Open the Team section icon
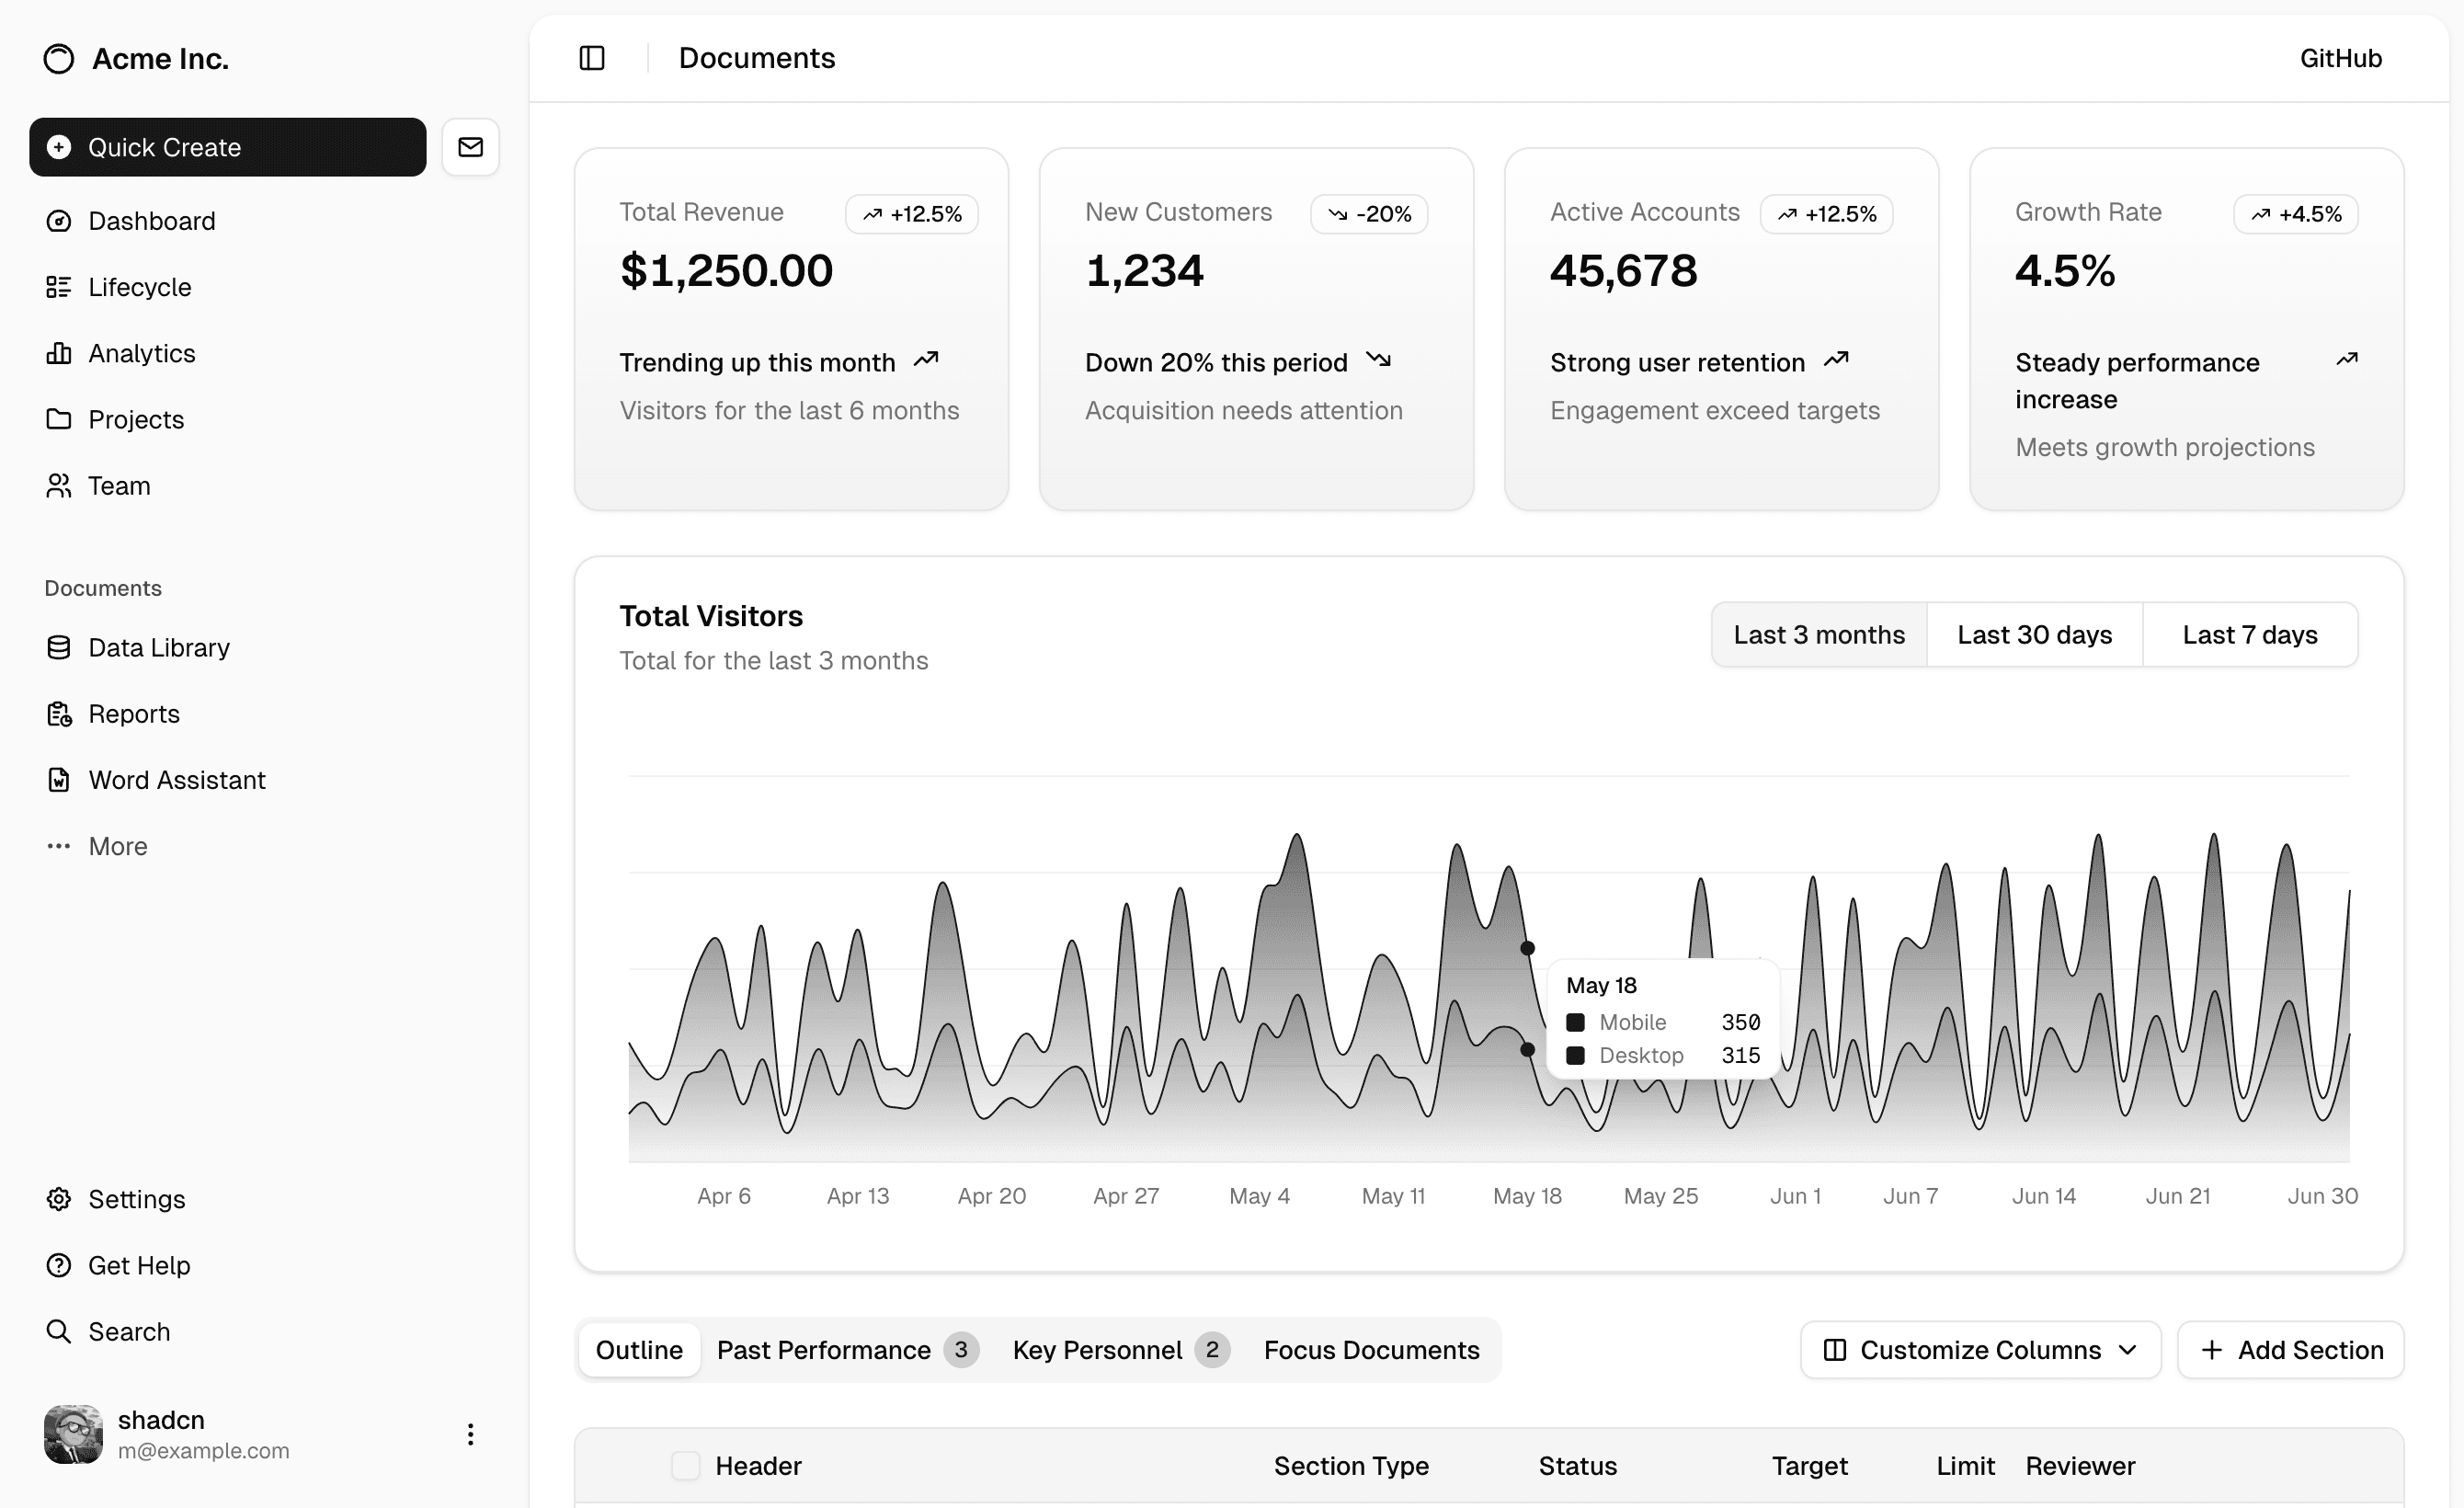Image resolution: width=2464 pixels, height=1508 pixels. [59, 485]
